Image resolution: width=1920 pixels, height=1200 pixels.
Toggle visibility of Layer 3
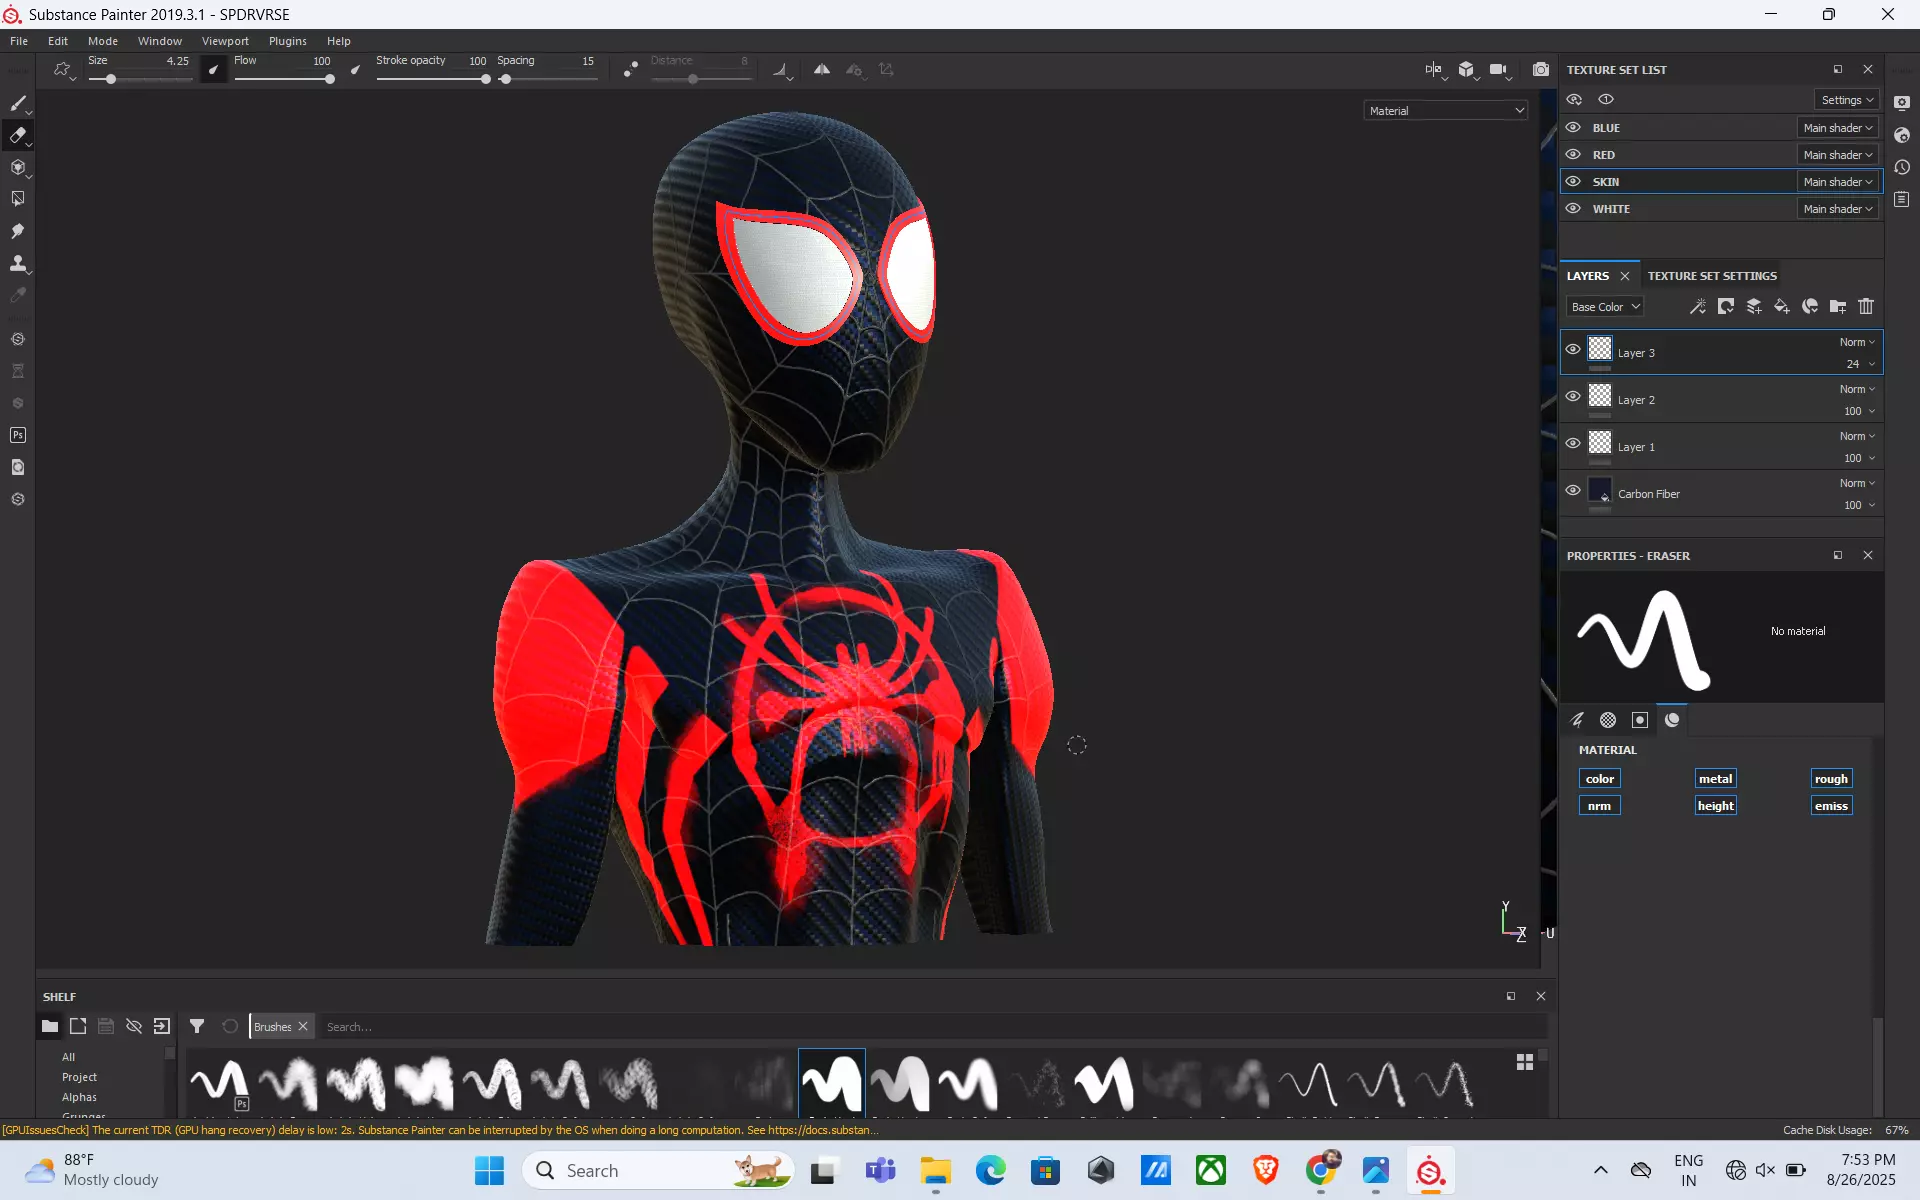[x=1573, y=350]
